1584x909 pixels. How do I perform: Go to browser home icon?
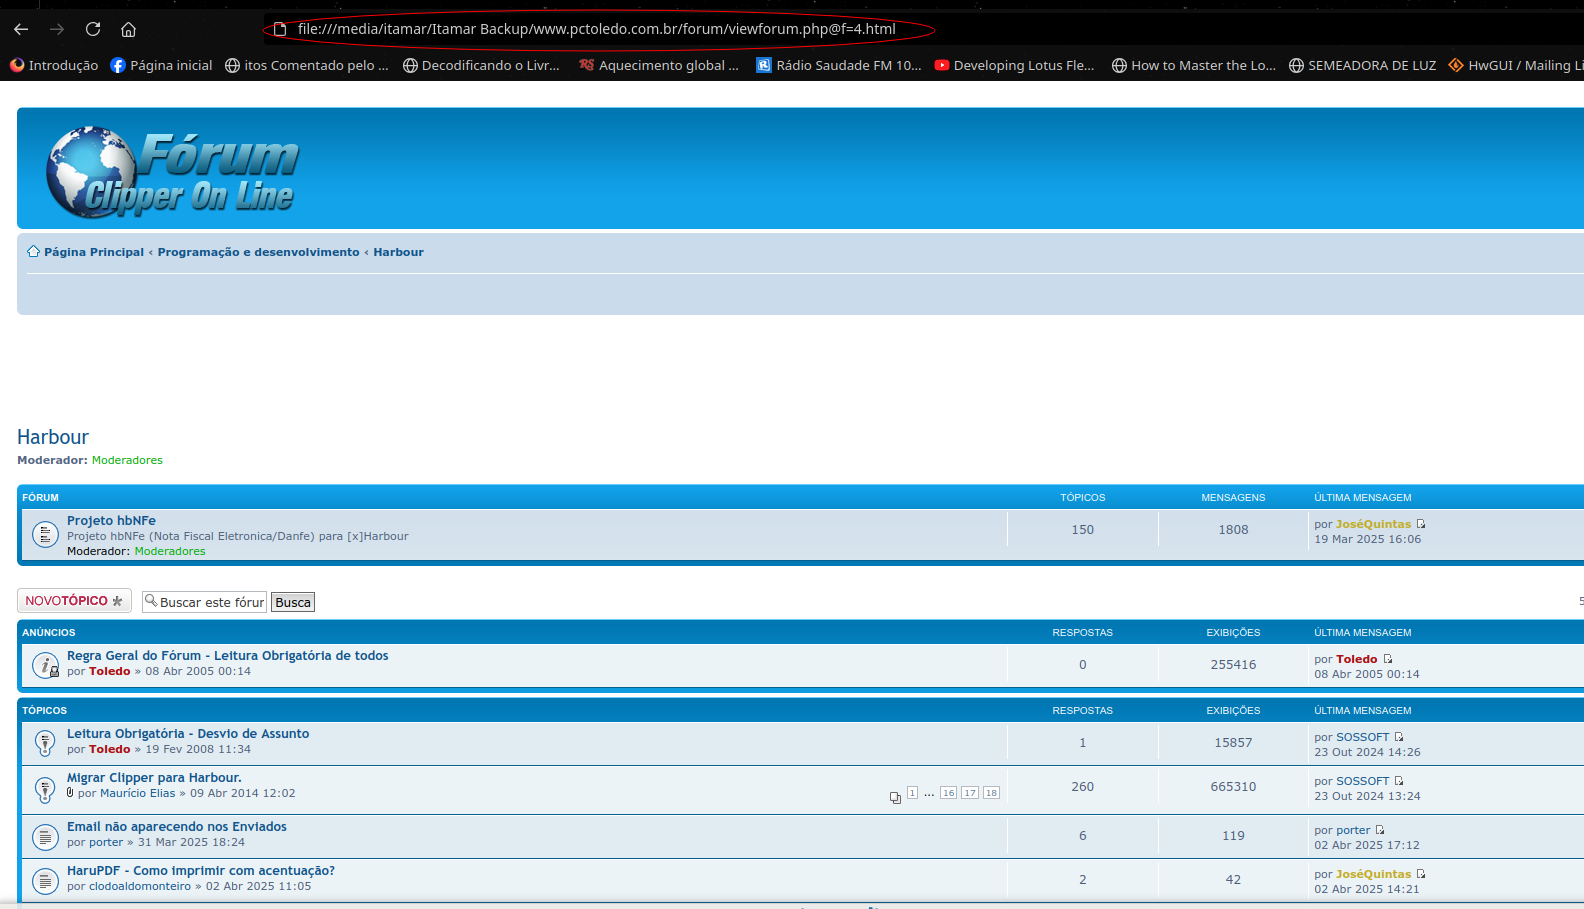point(128,29)
